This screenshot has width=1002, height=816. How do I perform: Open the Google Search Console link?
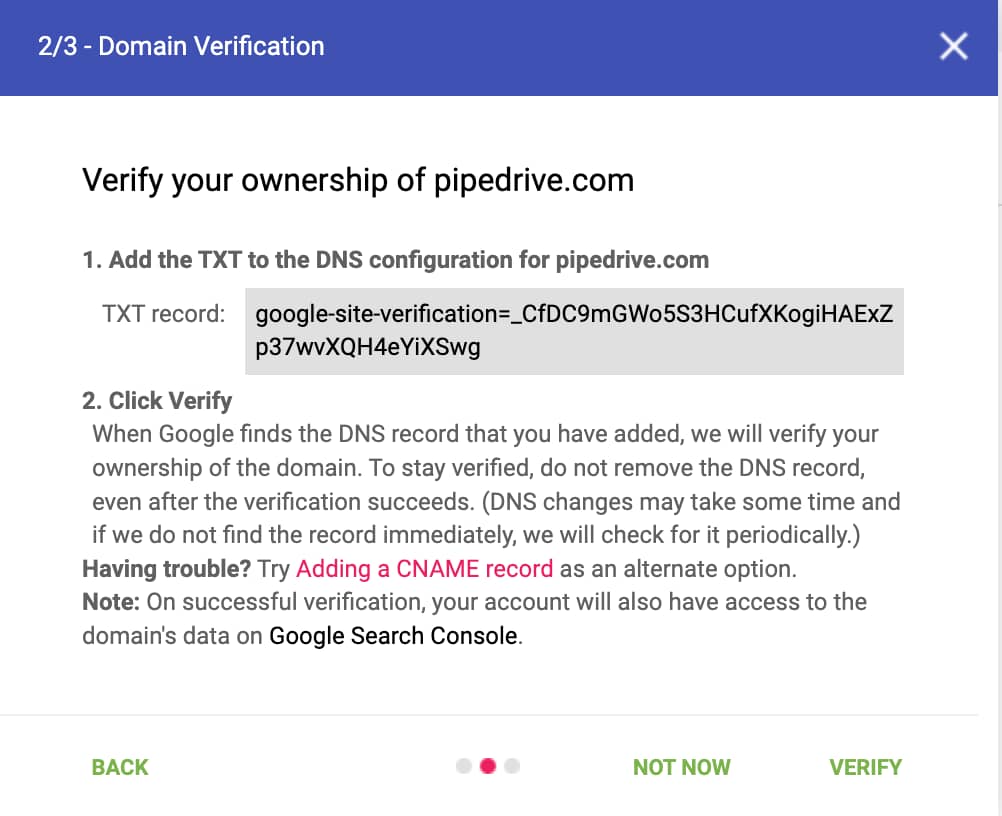(393, 636)
